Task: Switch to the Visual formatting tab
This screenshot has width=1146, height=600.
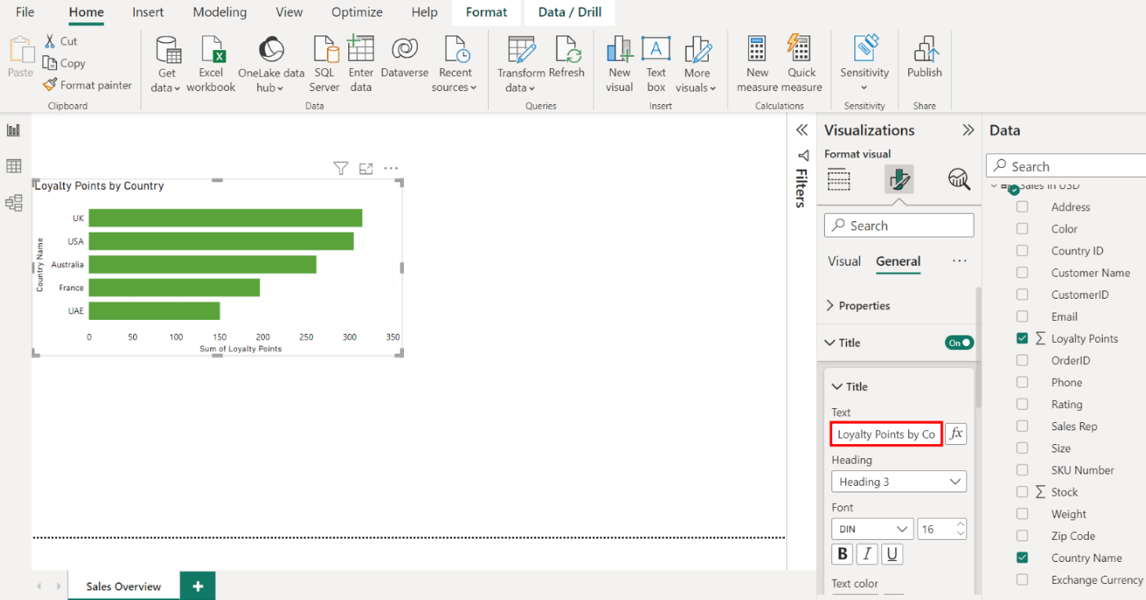Action: pos(844,261)
